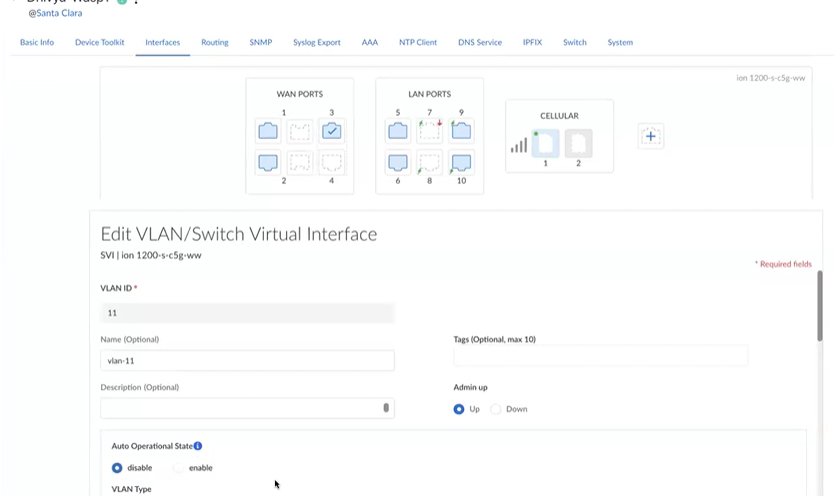Click Cellular SIM 1 icon
This screenshot has height=496, width=834.
(545, 144)
